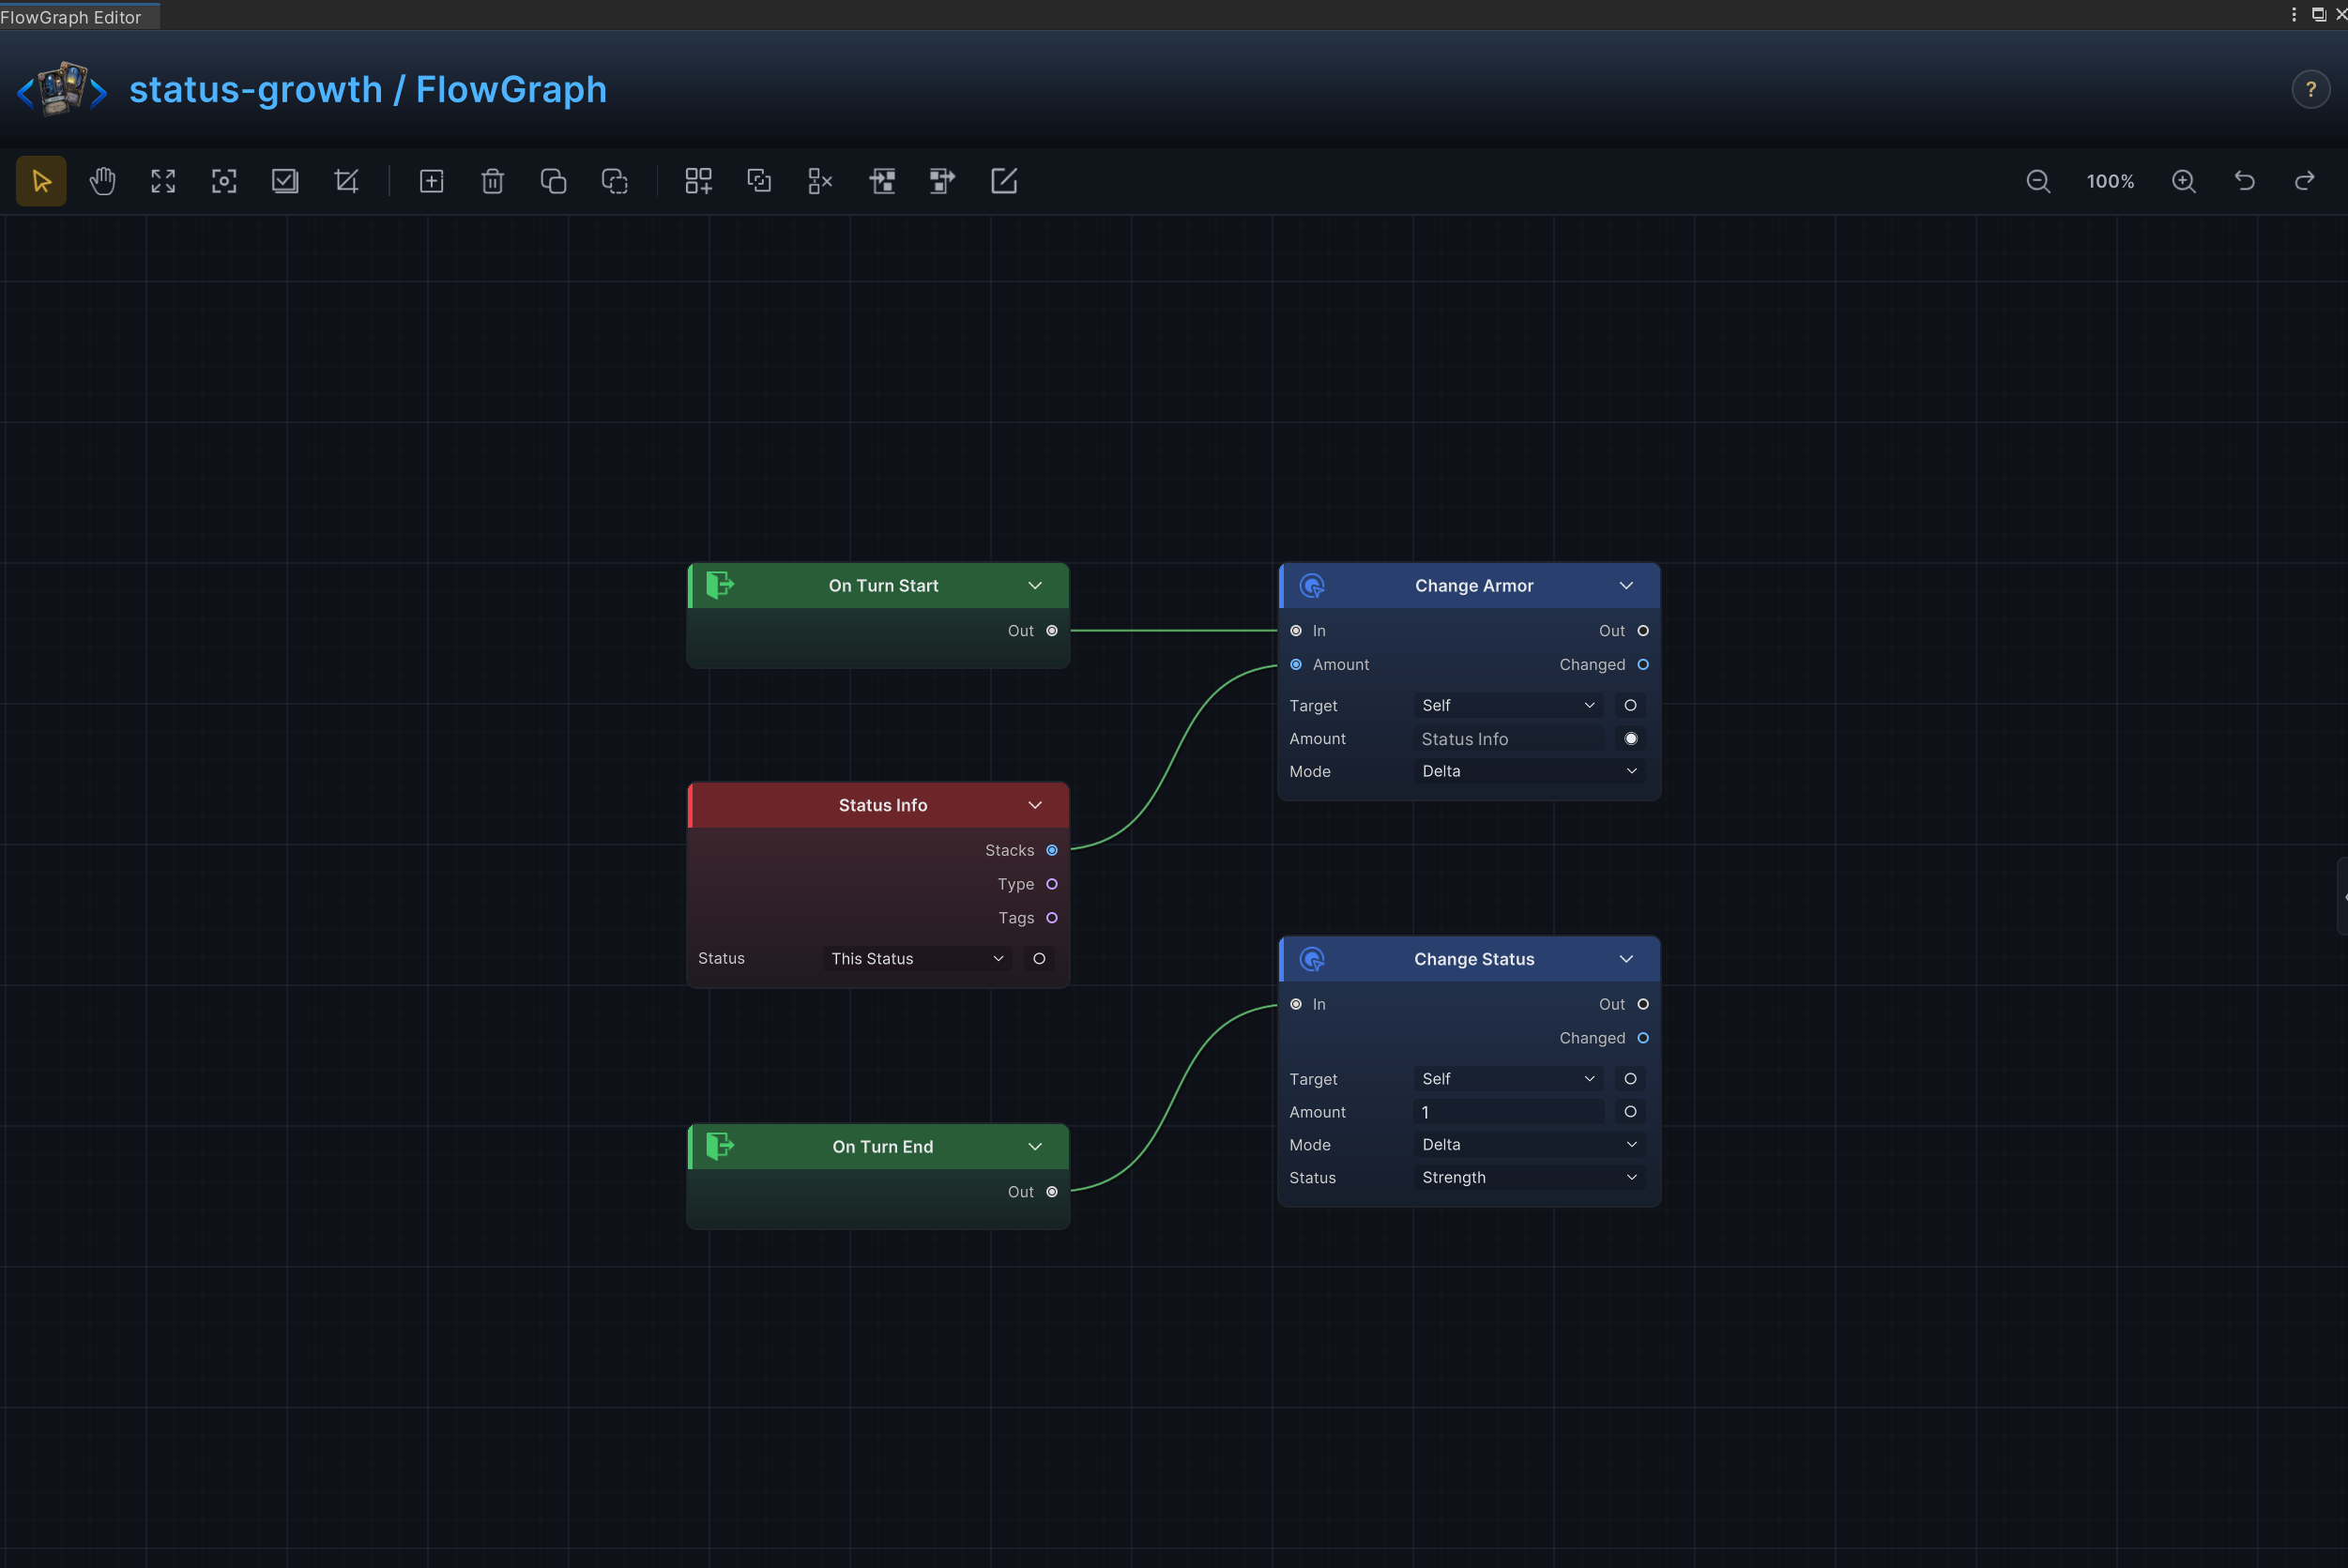Zoom in with the plus magnifier
Viewport: 2348px width, 1568px height.
(2183, 181)
